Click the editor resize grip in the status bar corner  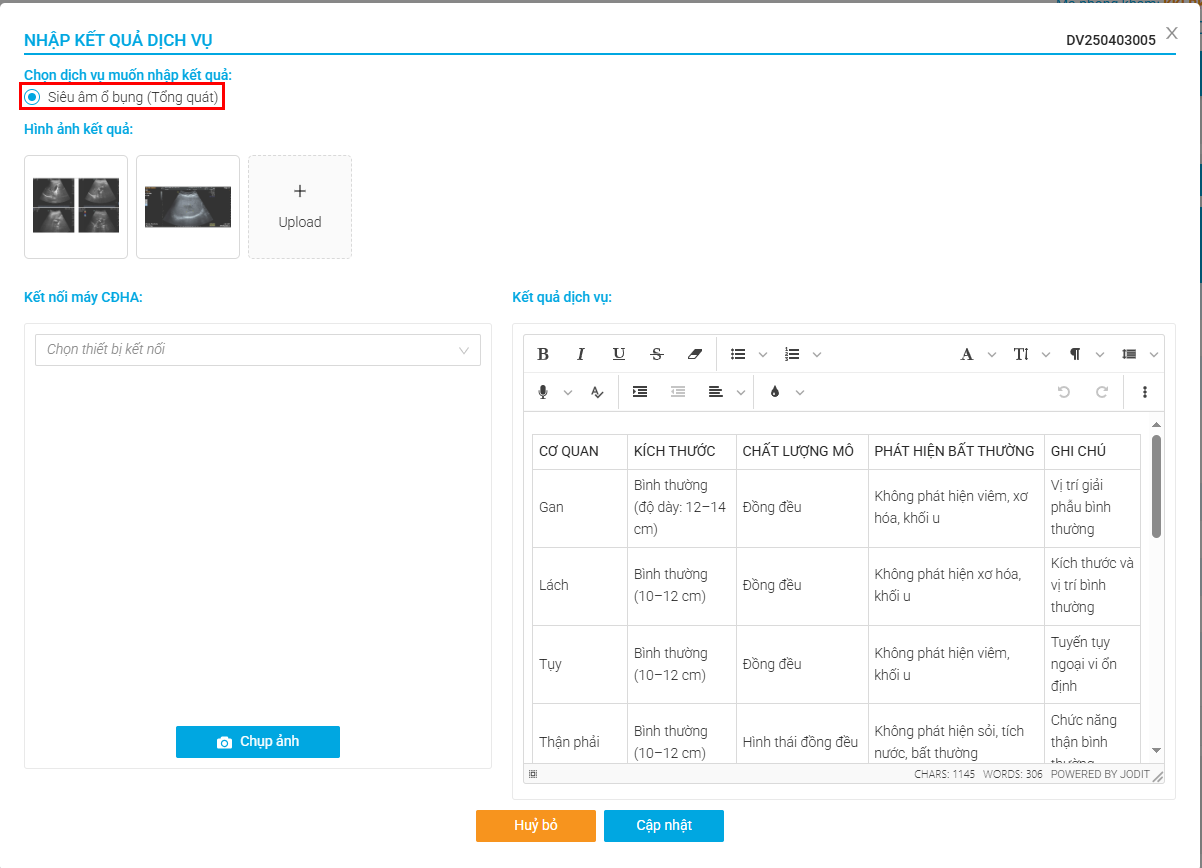pos(1158,775)
